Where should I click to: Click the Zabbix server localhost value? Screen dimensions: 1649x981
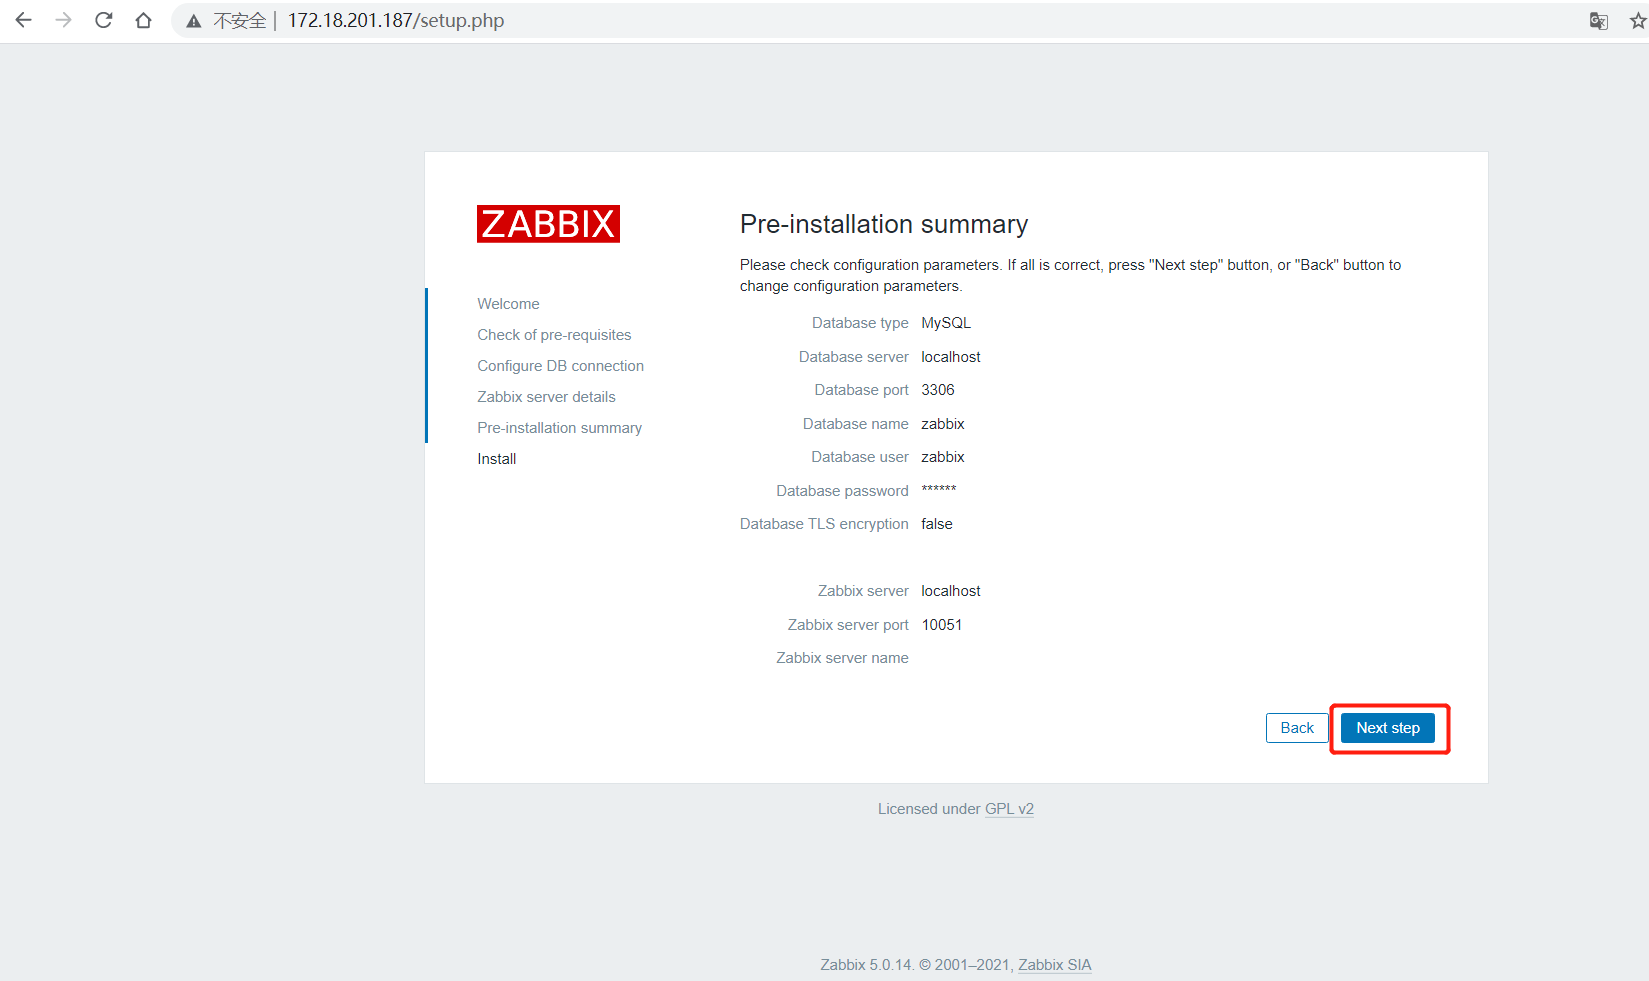point(951,591)
